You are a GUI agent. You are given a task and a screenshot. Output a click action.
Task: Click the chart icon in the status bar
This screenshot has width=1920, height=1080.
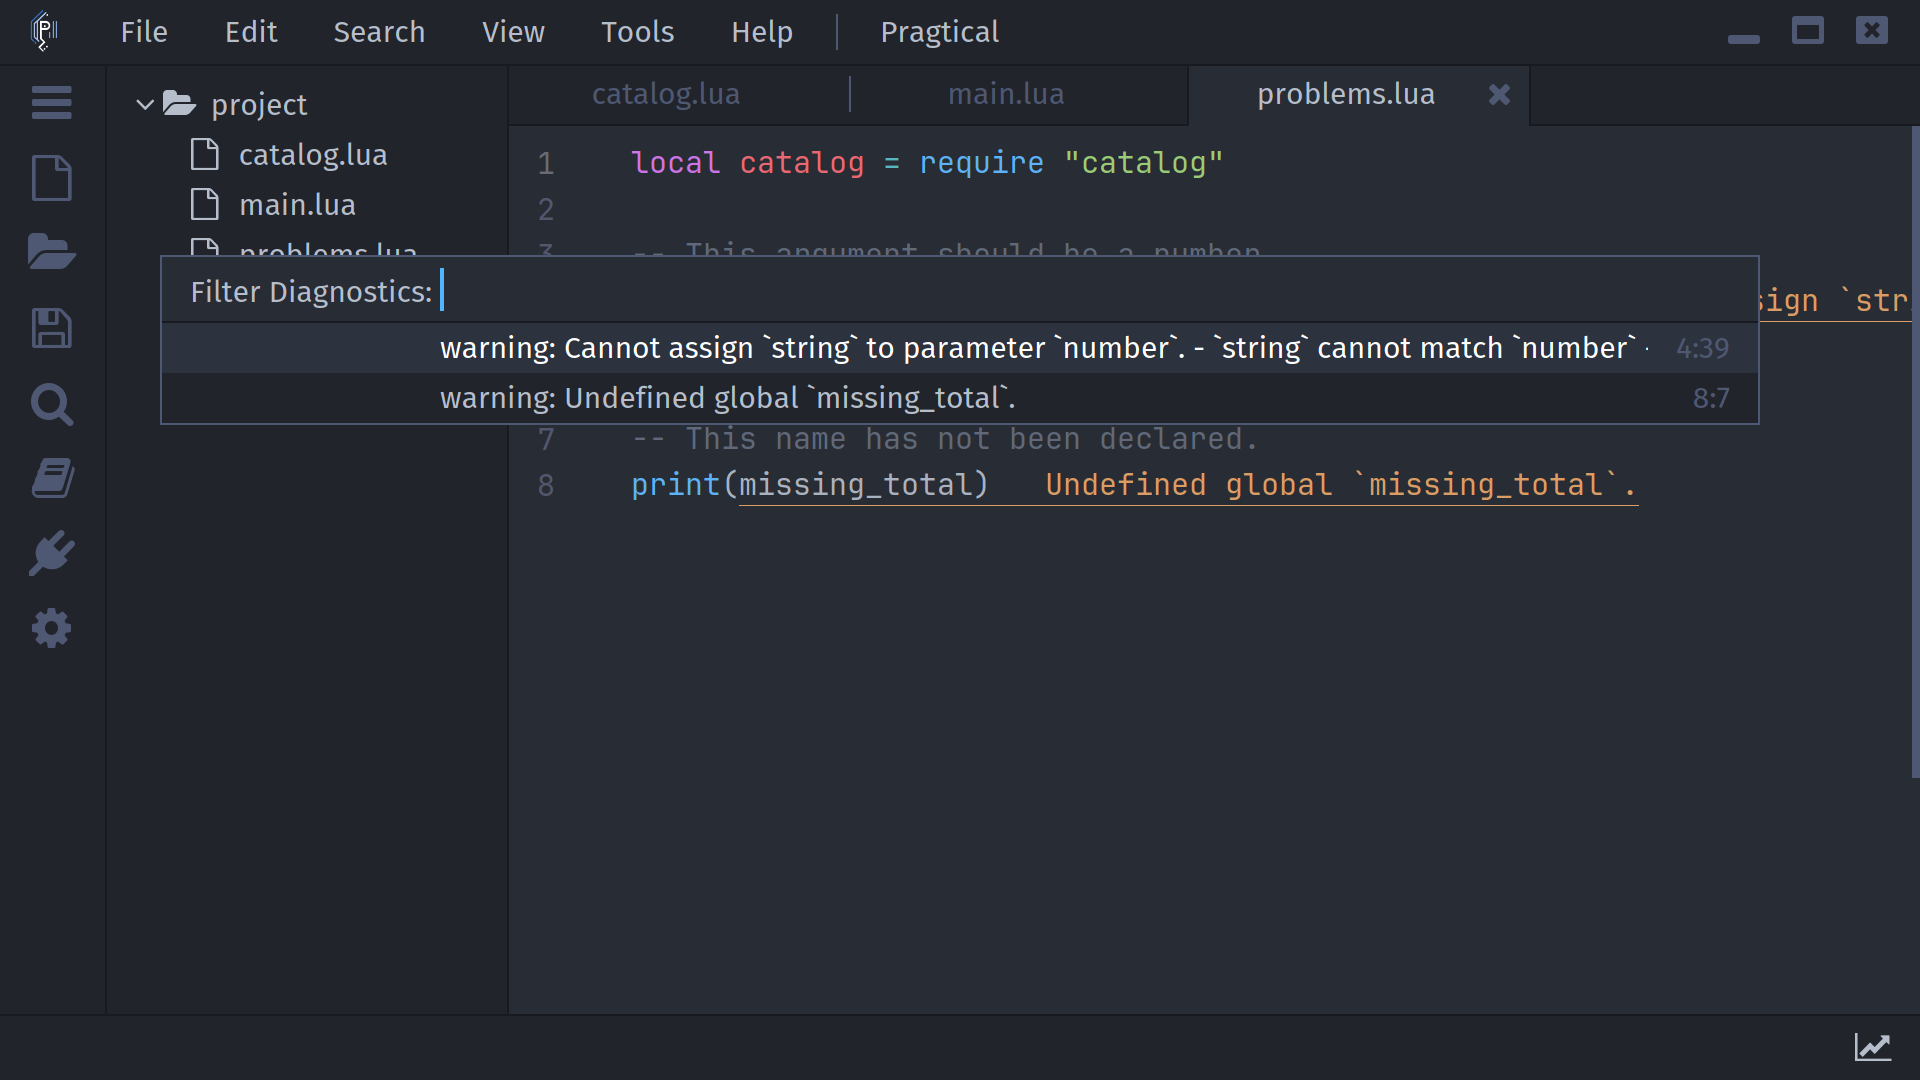coord(1873,1047)
